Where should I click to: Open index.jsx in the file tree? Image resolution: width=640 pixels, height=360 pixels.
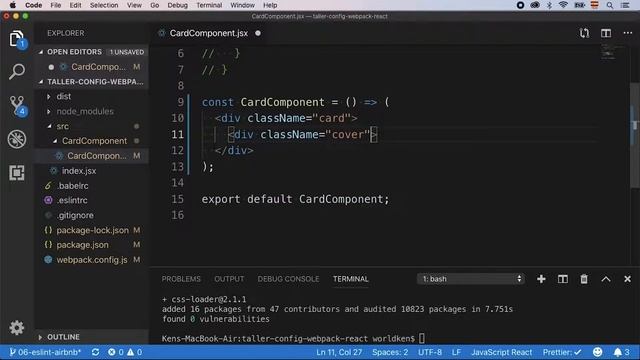[x=79, y=171]
